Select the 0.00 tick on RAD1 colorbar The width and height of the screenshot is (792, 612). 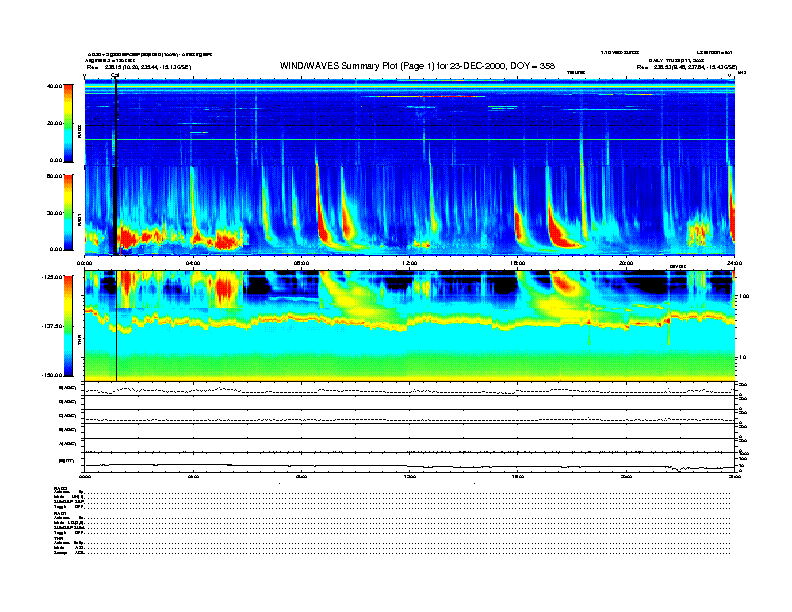(x=56, y=249)
